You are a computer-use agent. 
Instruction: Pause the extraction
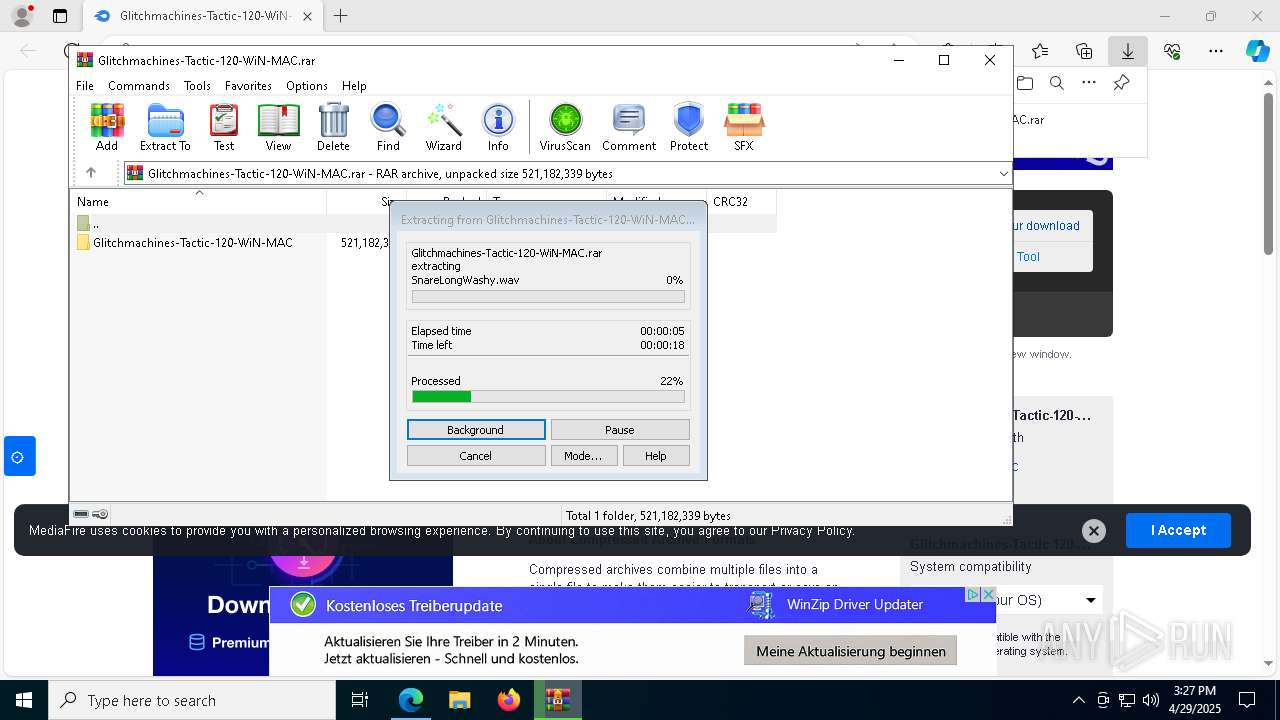point(620,429)
